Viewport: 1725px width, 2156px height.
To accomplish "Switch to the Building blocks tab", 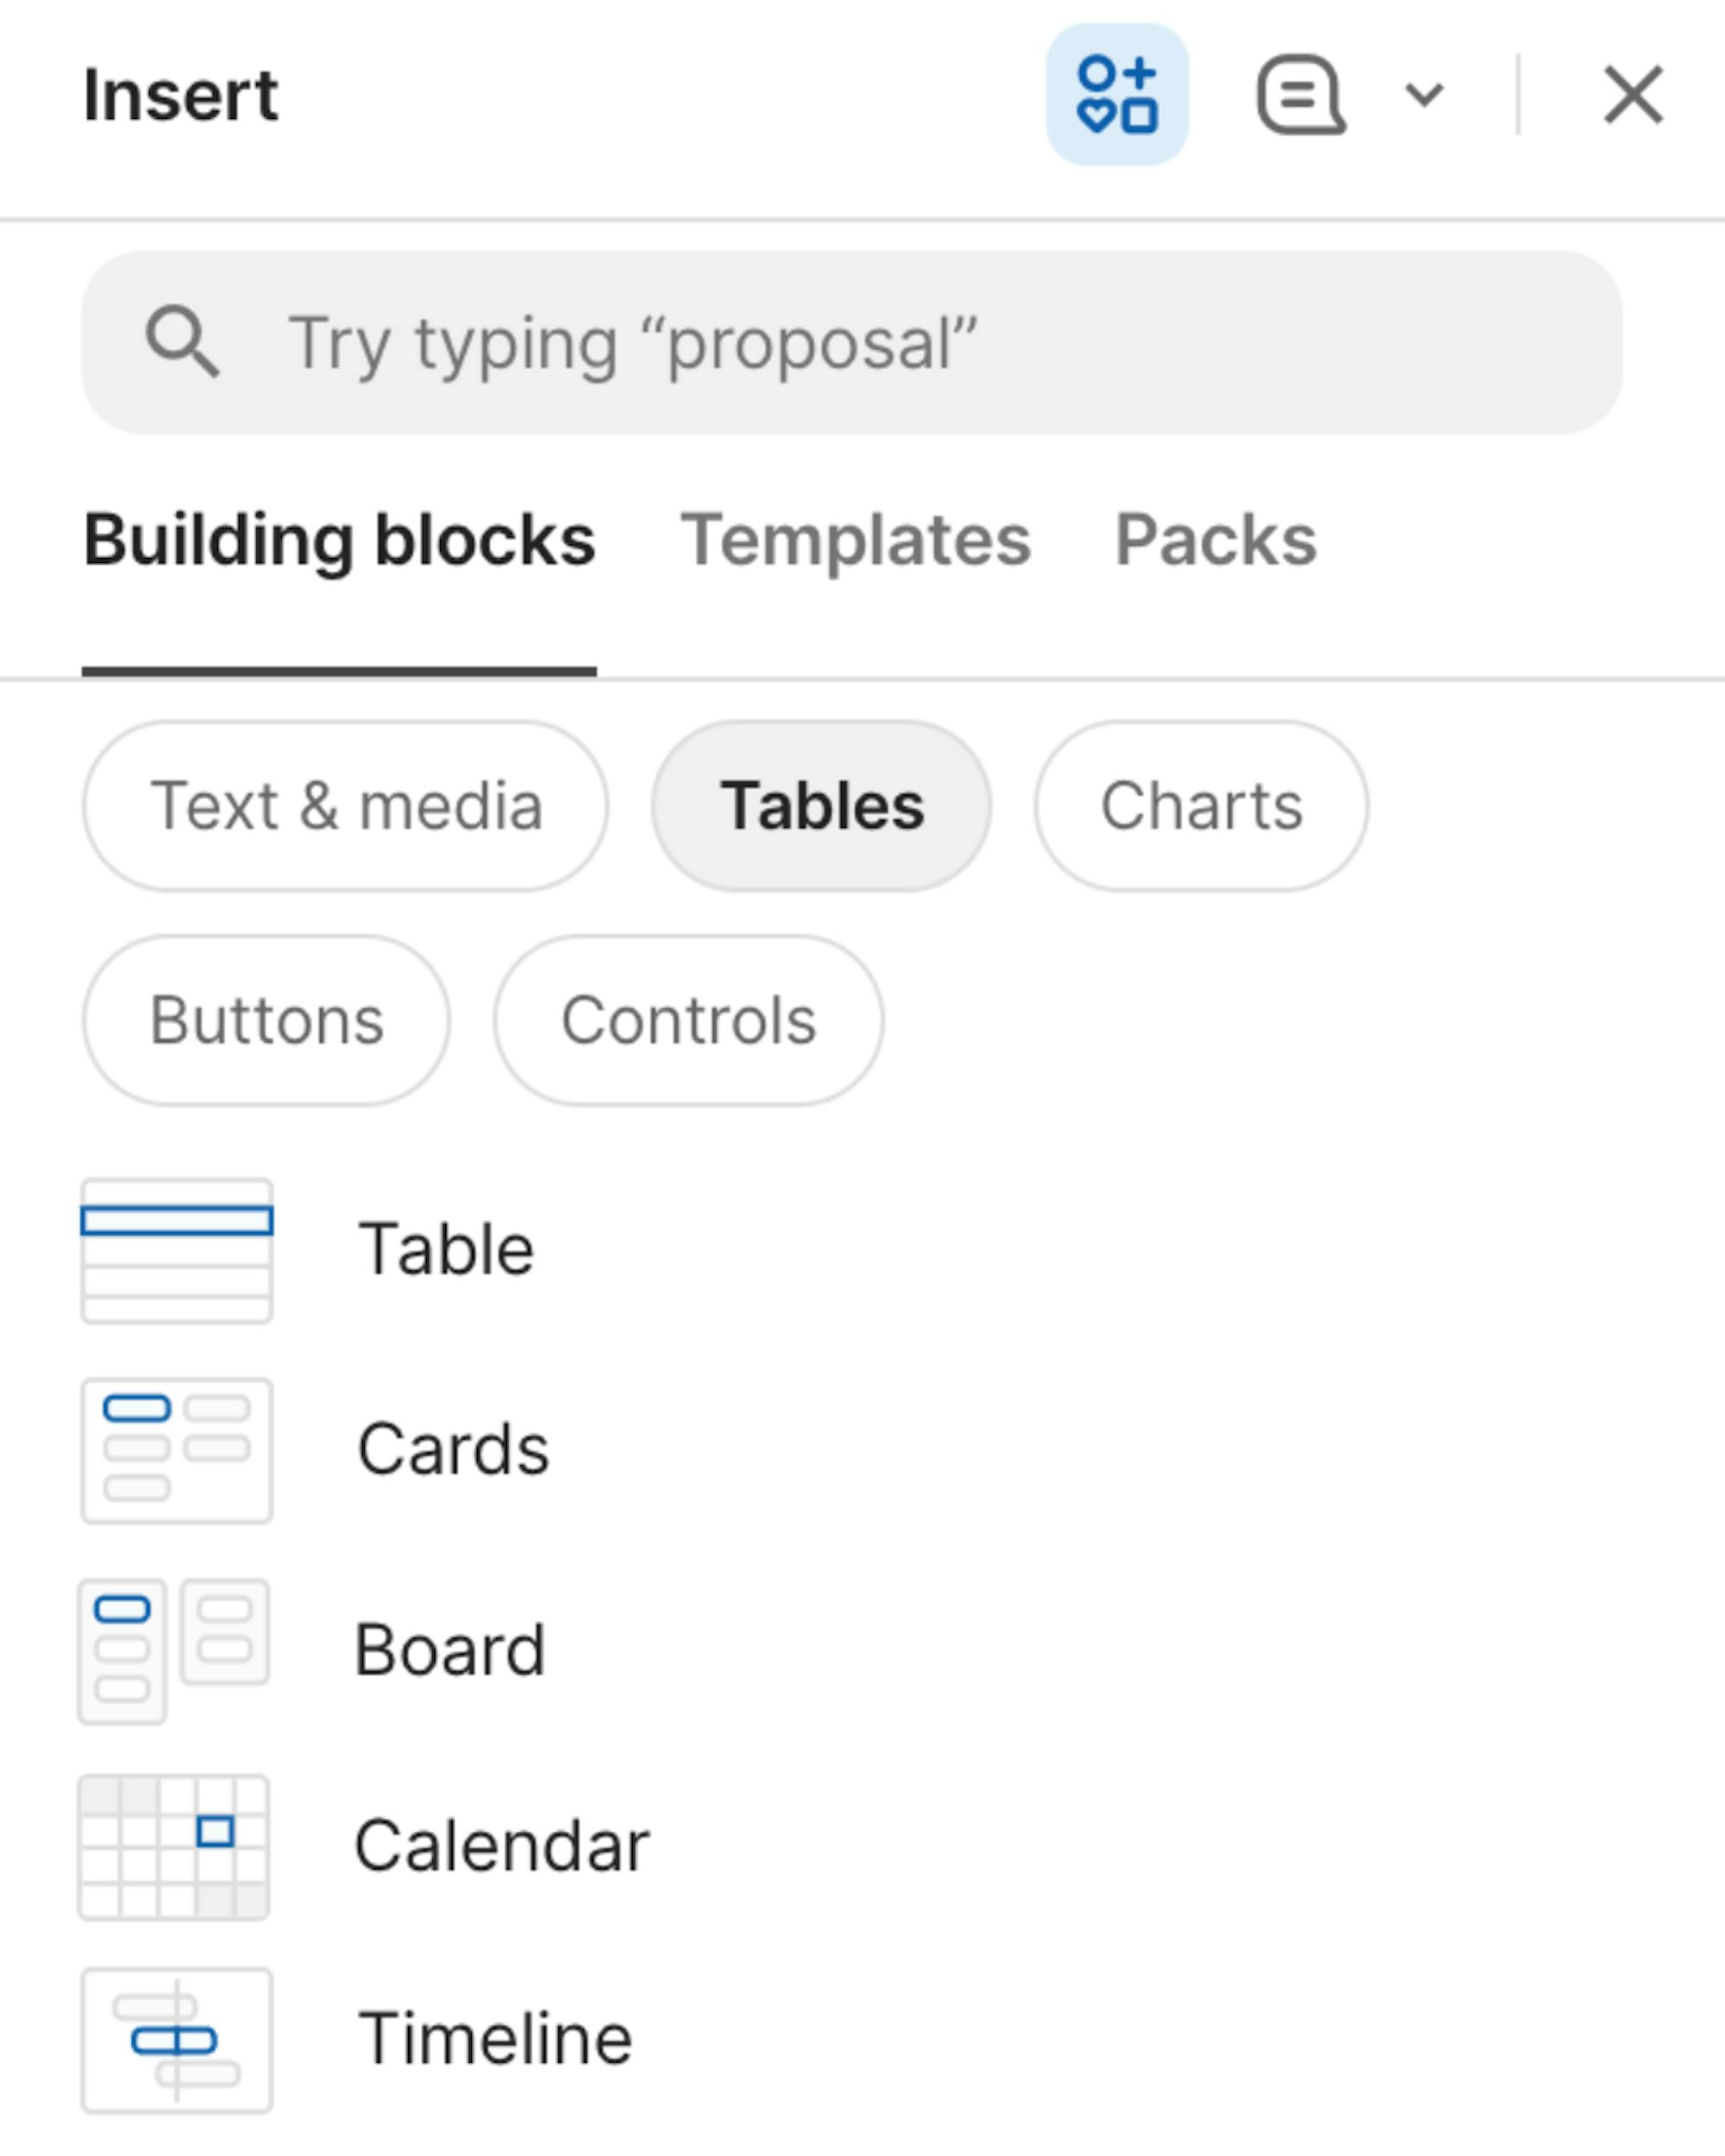I will coord(339,541).
